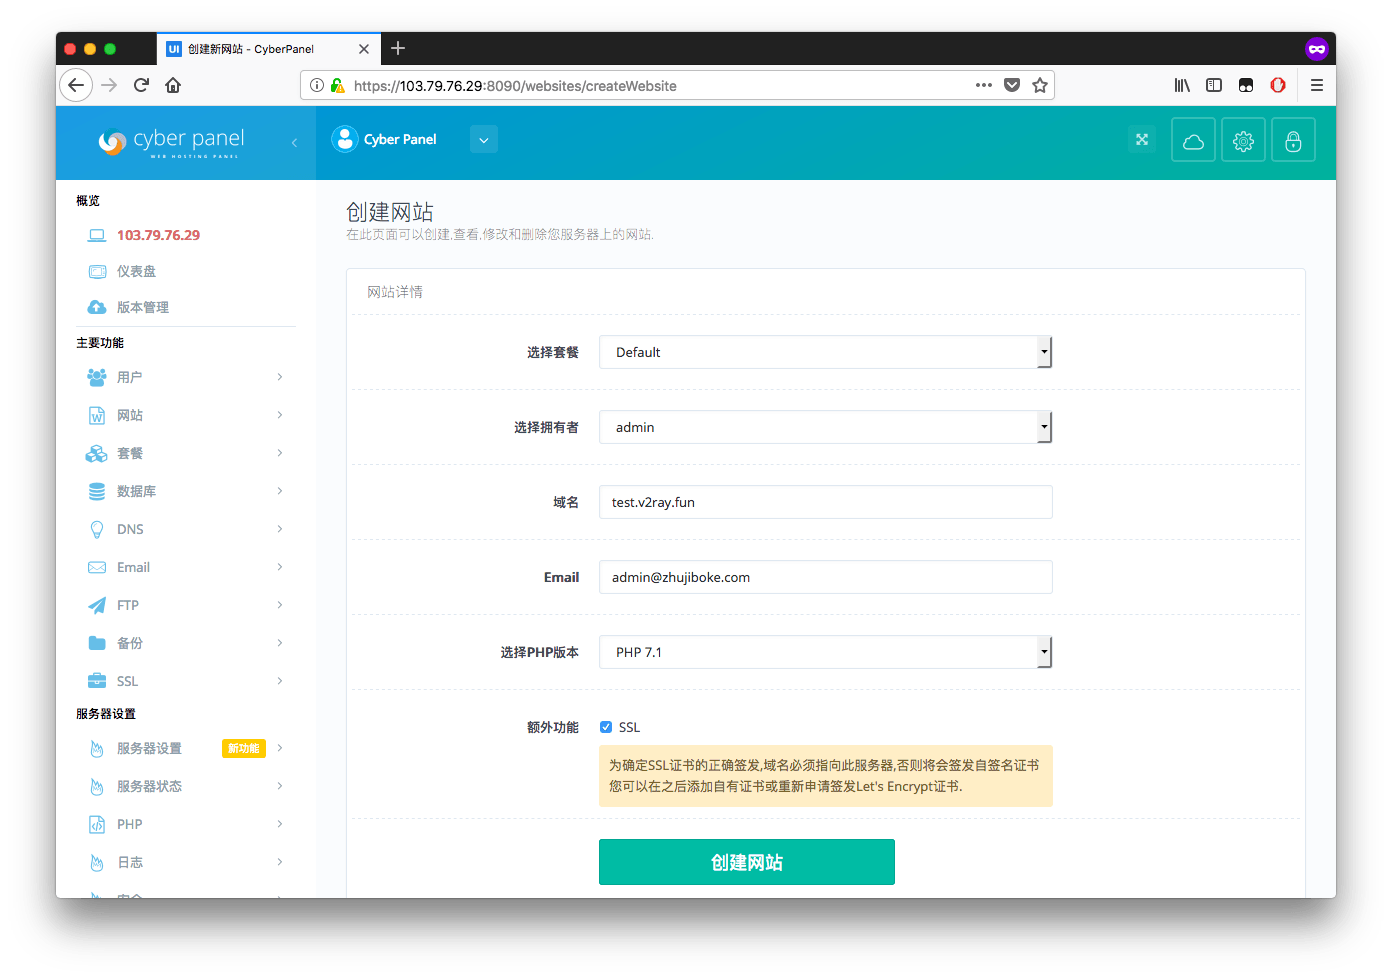
Task: Click the 数据库 database icon
Action: pos(97,491)
